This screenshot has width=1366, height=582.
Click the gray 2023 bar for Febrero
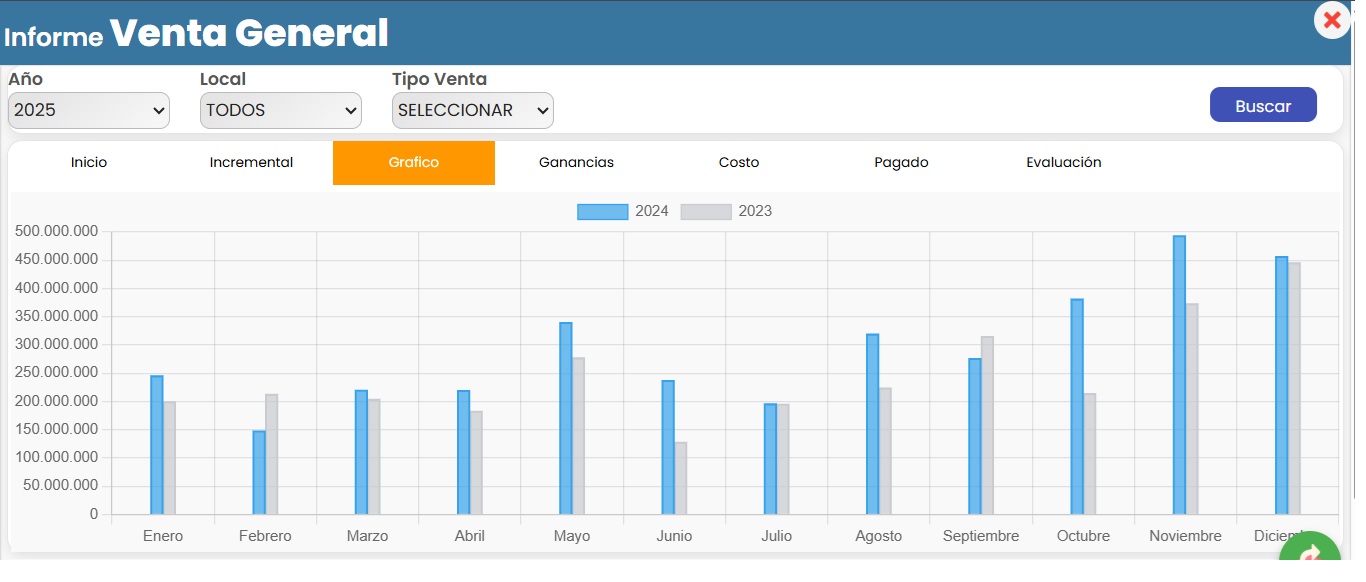click(271, 454)
